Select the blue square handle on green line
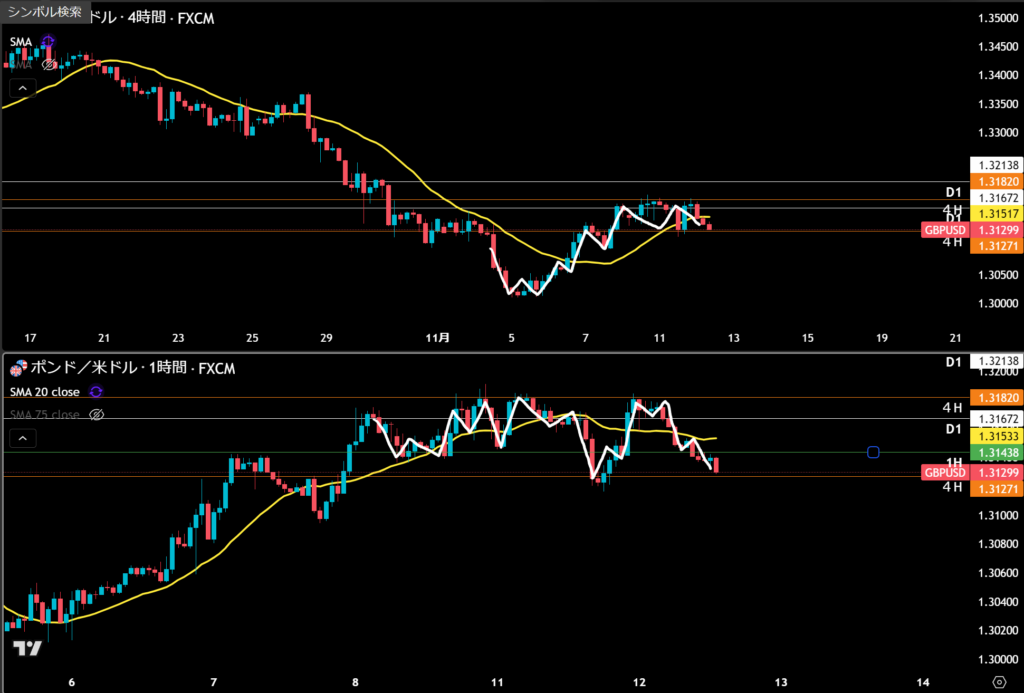The width and height of the screenshot is (1024, 693). (873, 452)
